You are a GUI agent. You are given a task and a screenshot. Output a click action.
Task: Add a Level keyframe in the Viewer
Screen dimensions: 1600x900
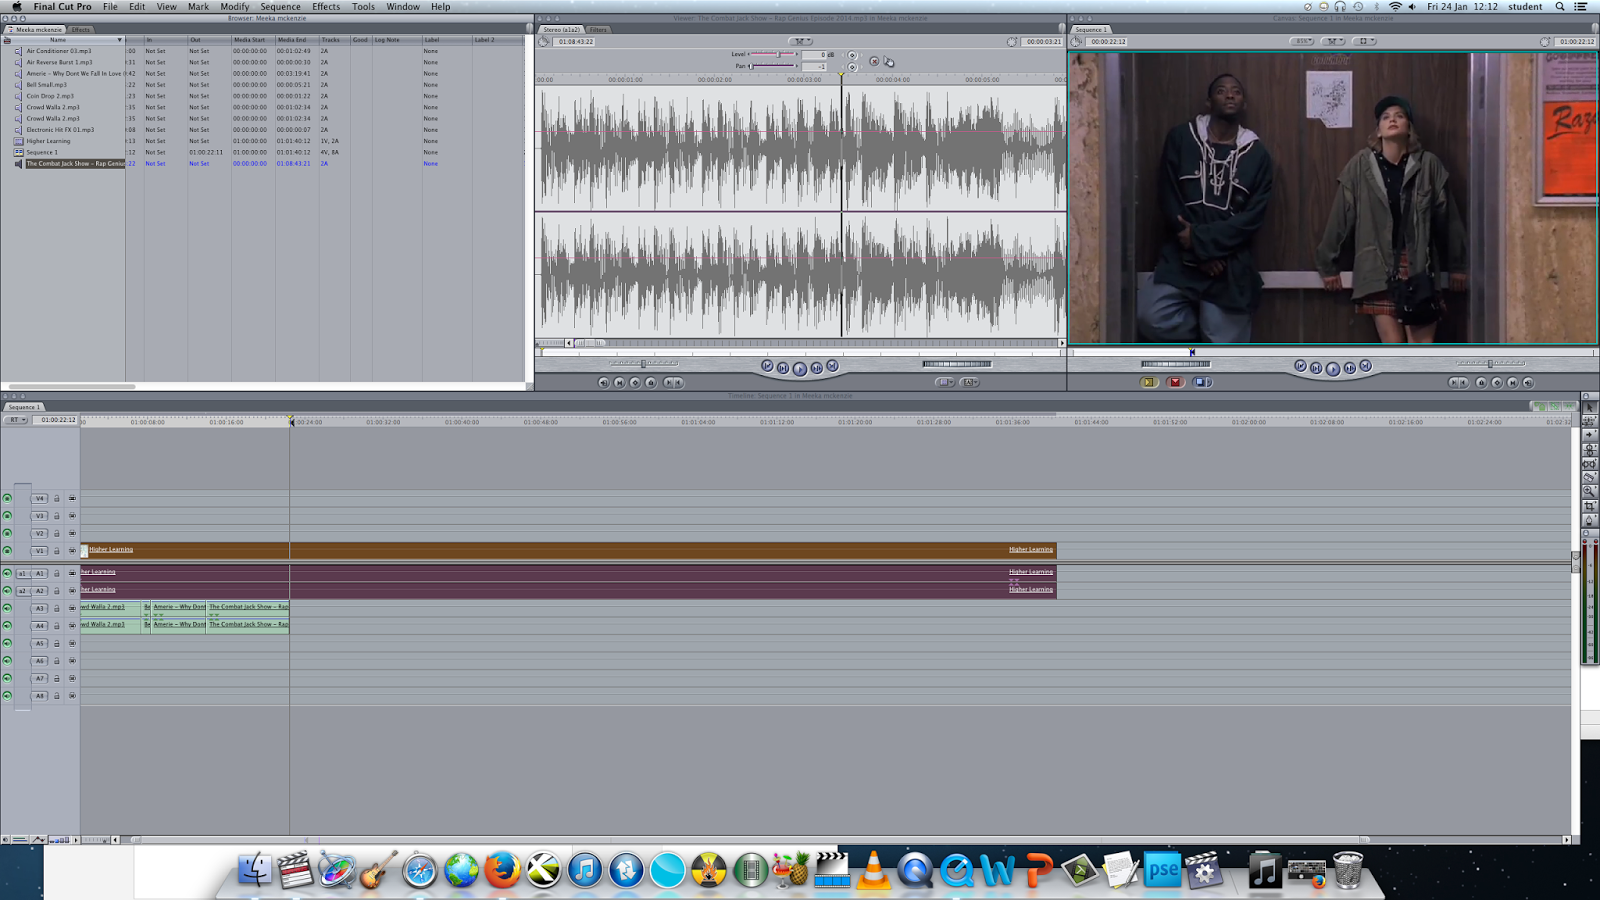coord(852,55)
